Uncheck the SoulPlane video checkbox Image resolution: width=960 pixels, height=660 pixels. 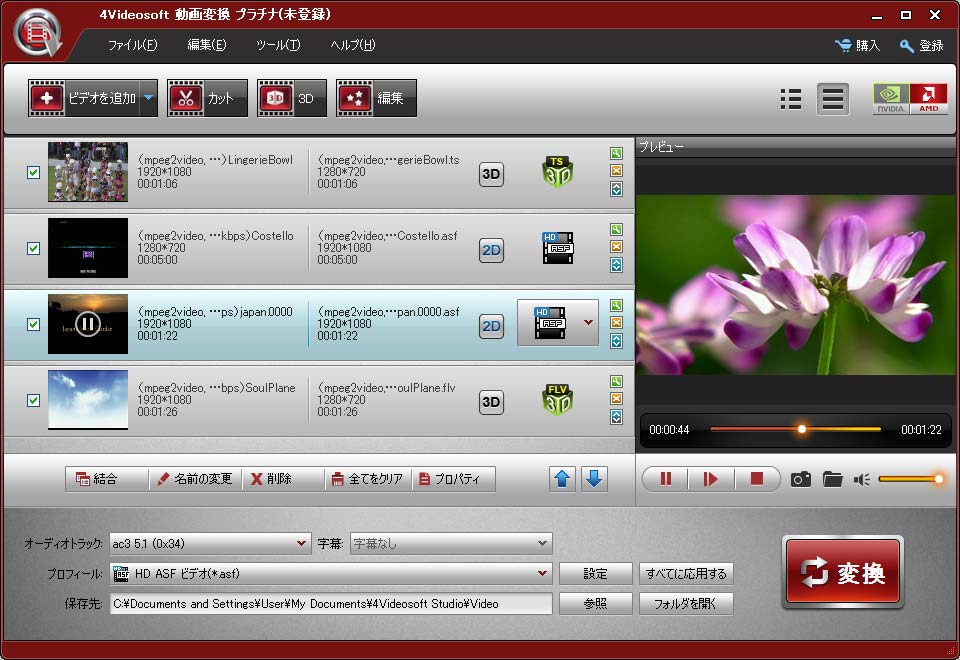pyautogui.click(x=34, y=400)
